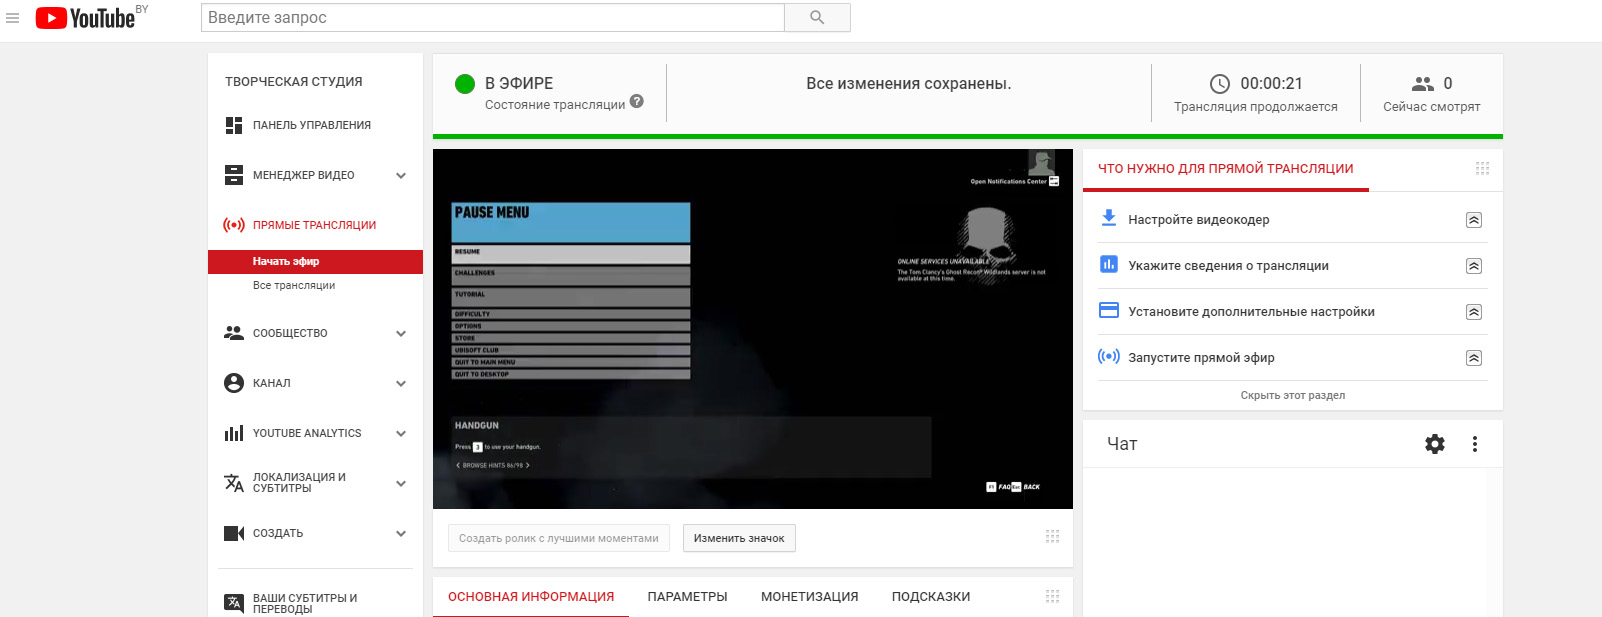Click Скрыть этот раздел link

1292,395
